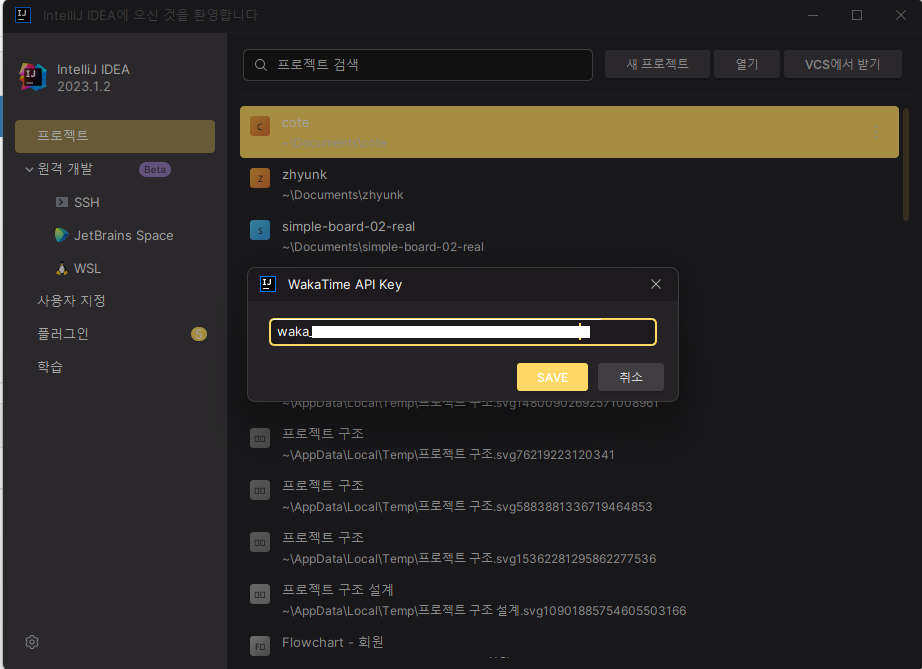The height and width of the screenshot is (669, 922).
Task: Open the zhyunk project
Action: [569, 184]
